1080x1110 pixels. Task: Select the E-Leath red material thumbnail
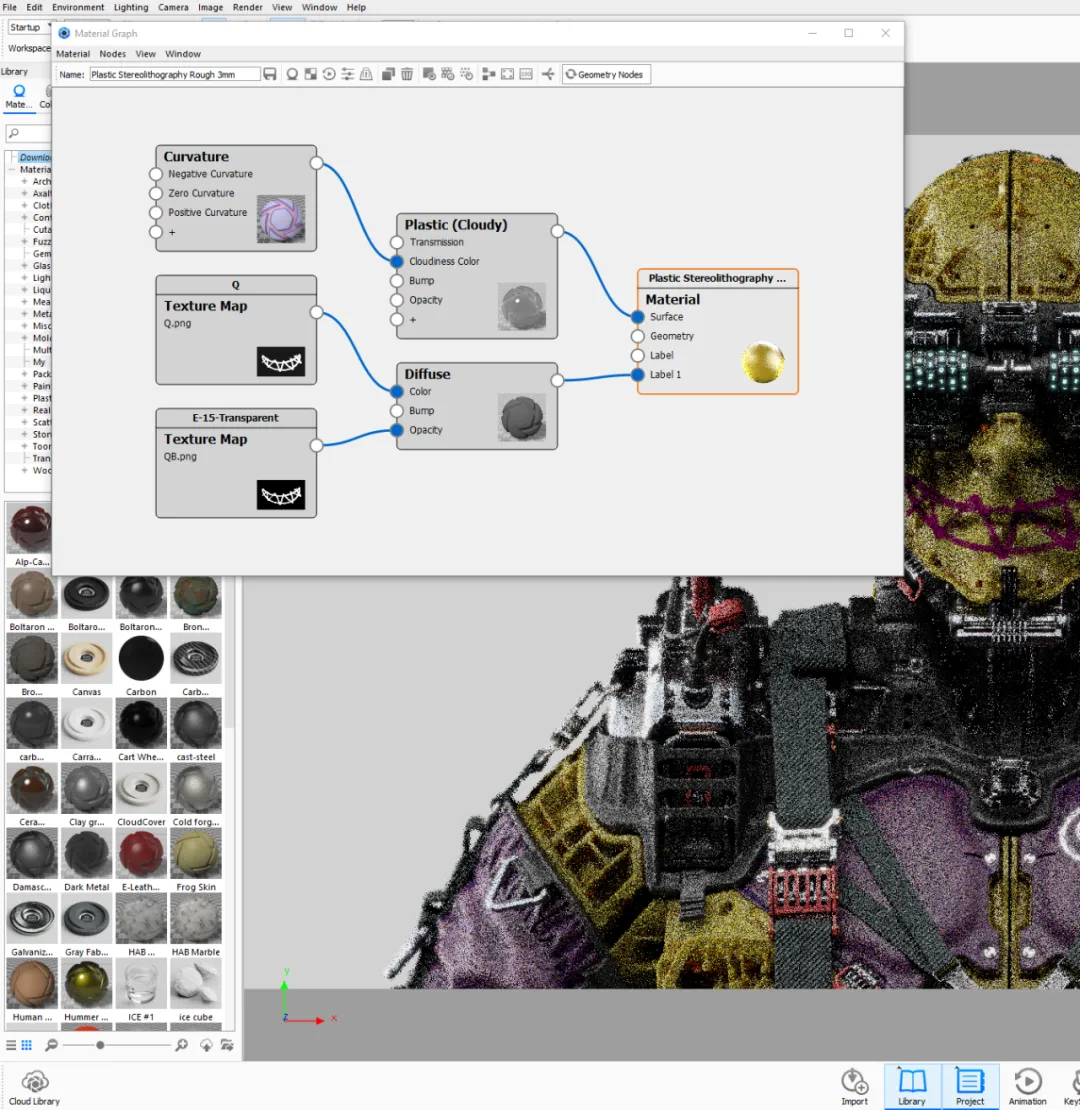pyautogui.click(x=142, y=853)
